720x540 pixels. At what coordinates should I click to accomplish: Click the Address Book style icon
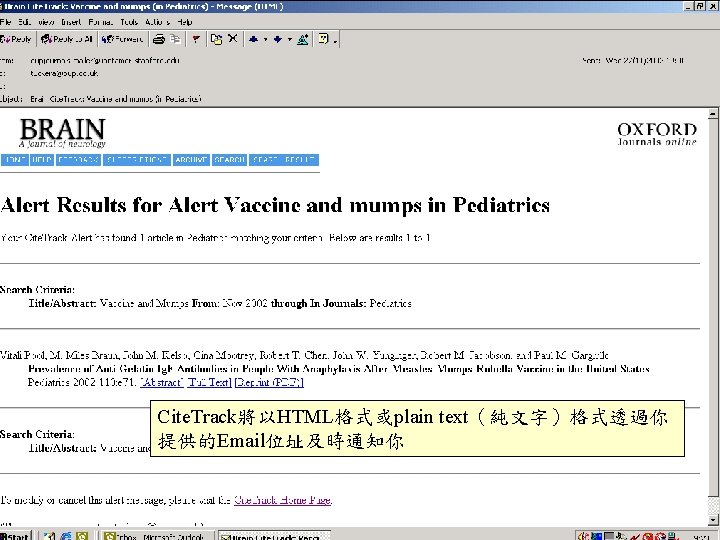(303, 39)
